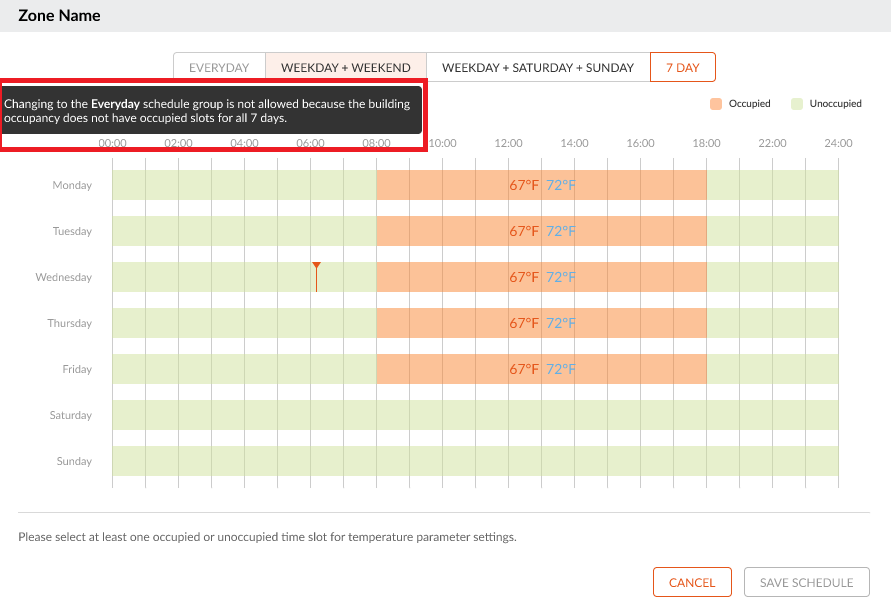Click the 24:00 time axis label
This screenshot has height=614, width=891.
pyautogui.click(x=838, y=143)
